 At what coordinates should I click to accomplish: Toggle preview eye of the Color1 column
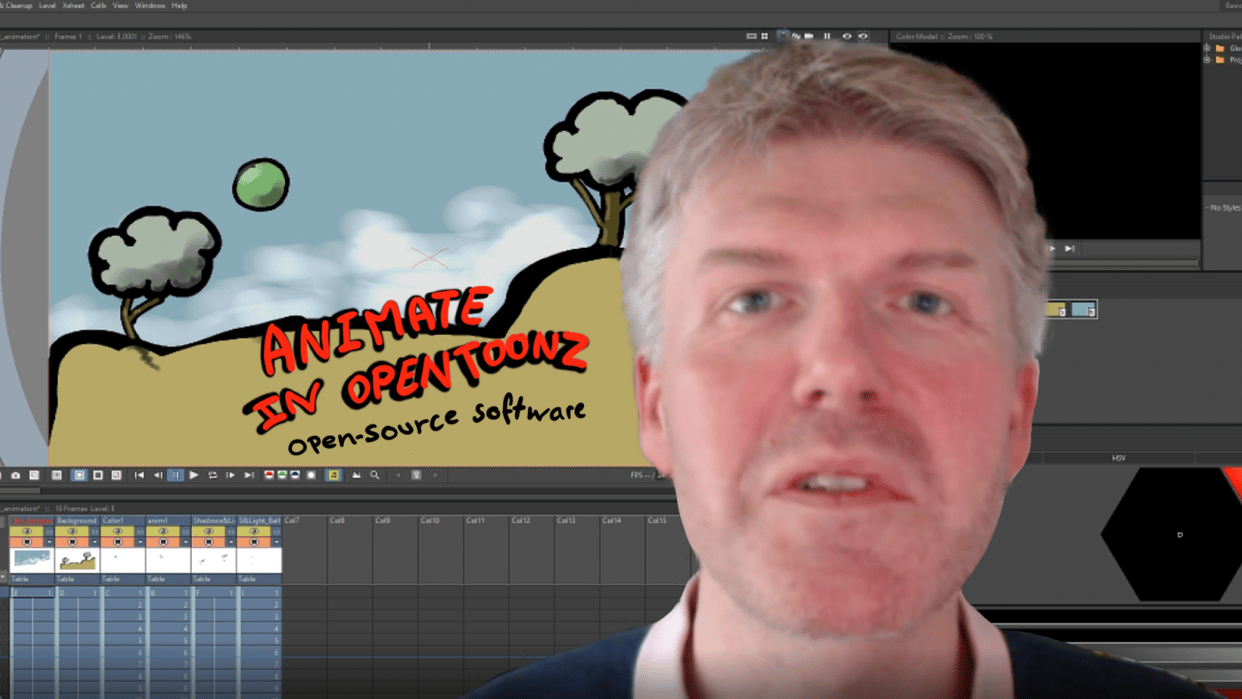117,531
